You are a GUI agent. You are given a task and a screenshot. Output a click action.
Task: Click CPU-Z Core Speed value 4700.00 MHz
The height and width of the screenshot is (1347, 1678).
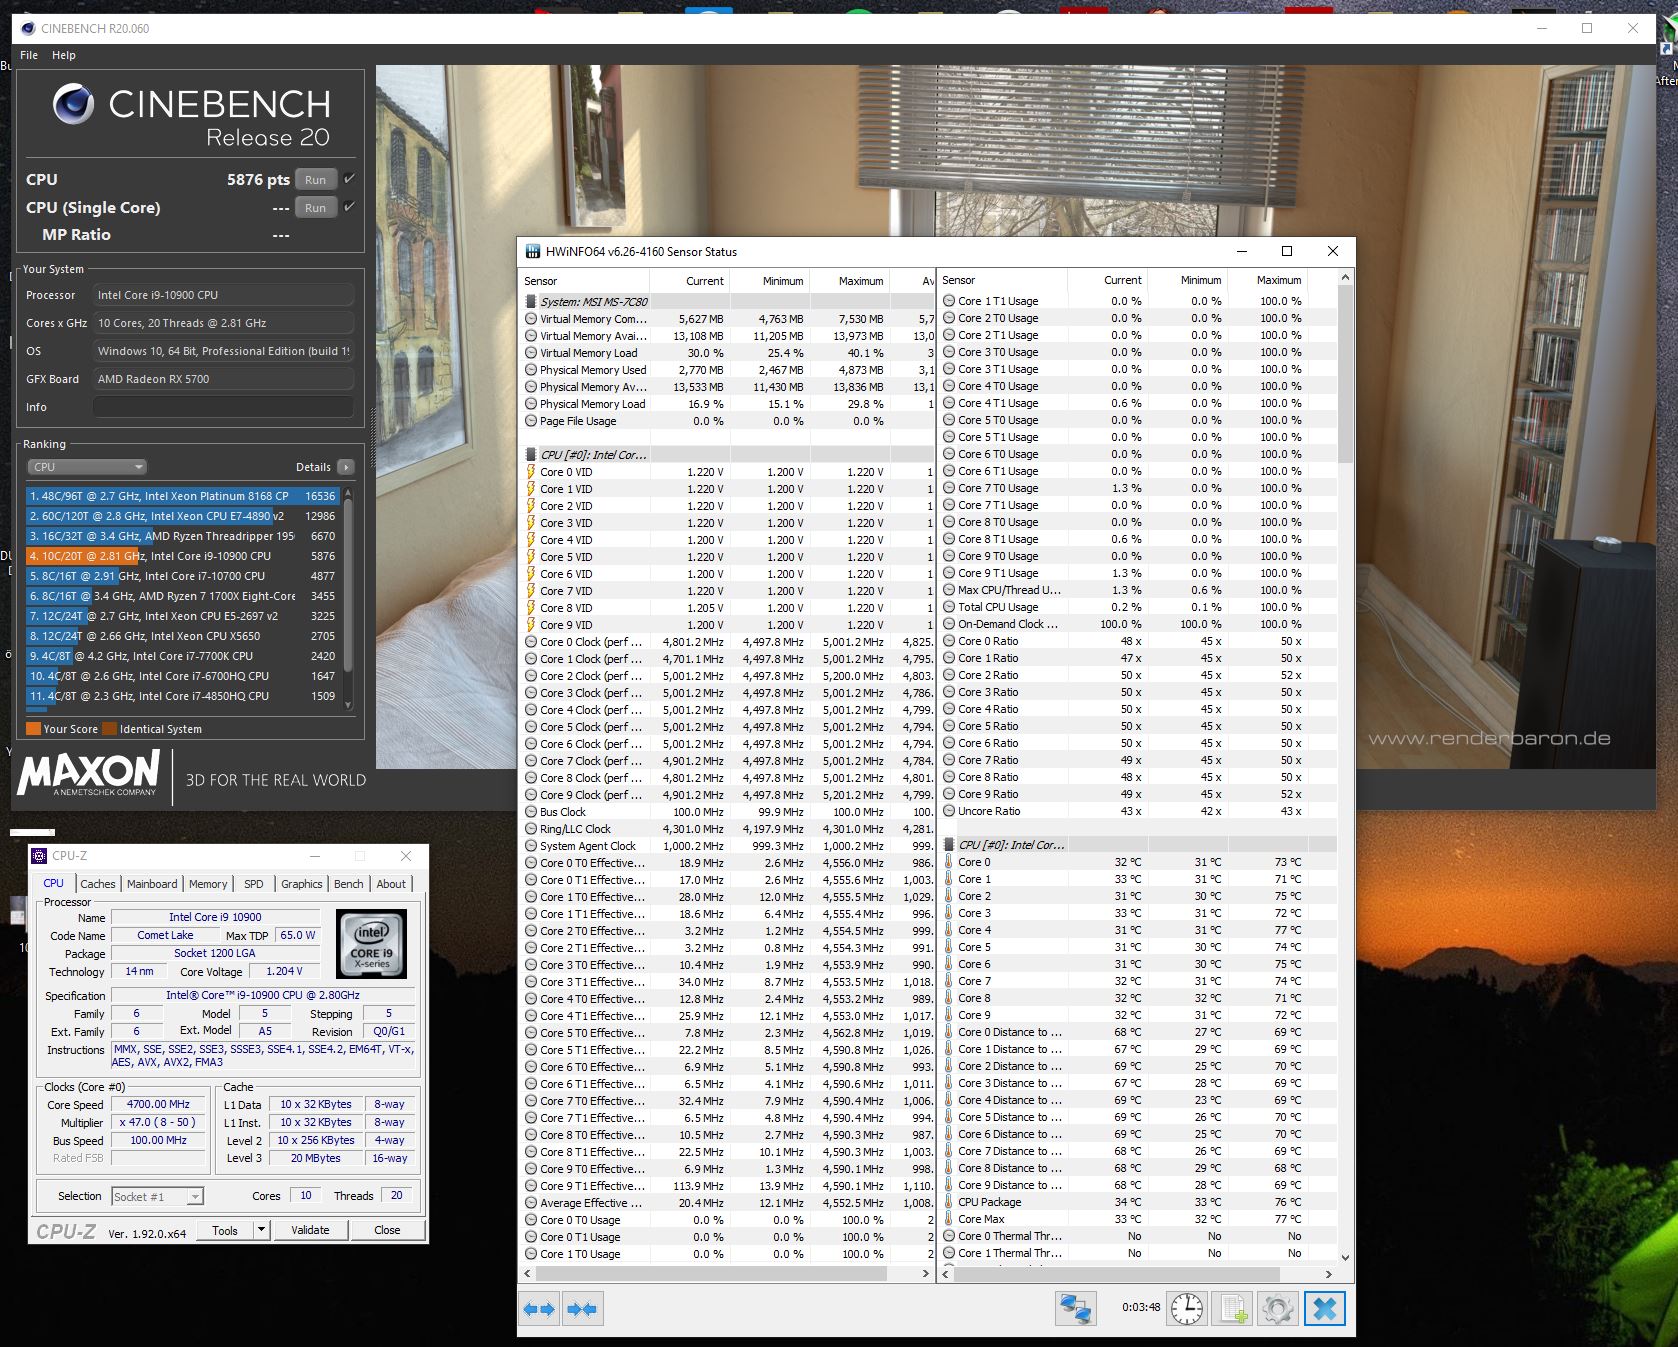158,1105
